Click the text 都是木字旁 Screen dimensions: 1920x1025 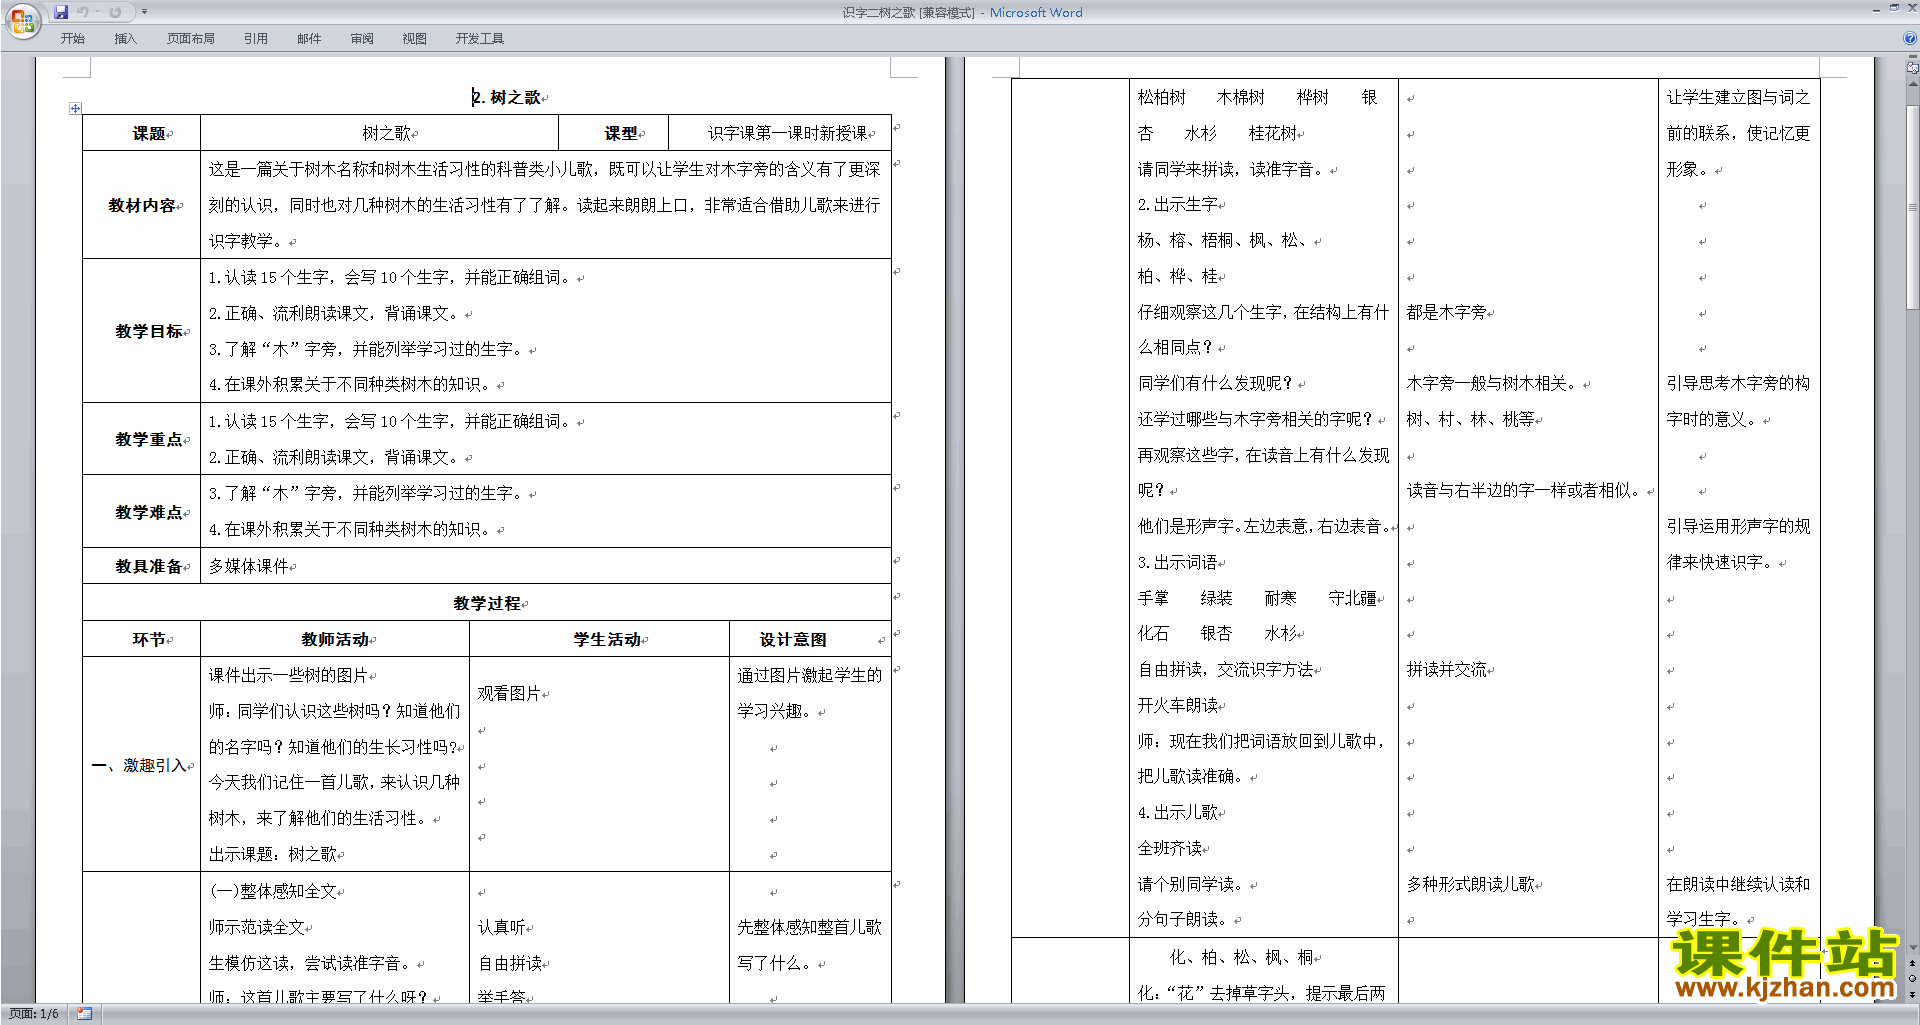1446,312
